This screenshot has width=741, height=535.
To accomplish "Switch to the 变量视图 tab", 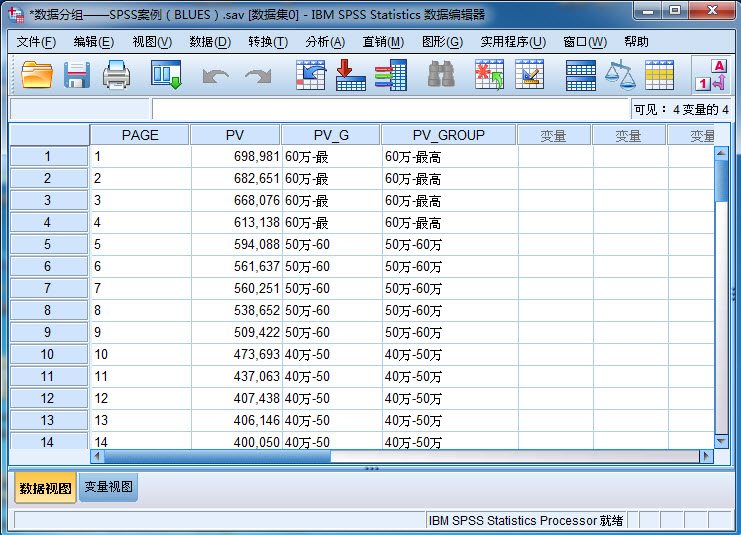I will coord(109,487).
